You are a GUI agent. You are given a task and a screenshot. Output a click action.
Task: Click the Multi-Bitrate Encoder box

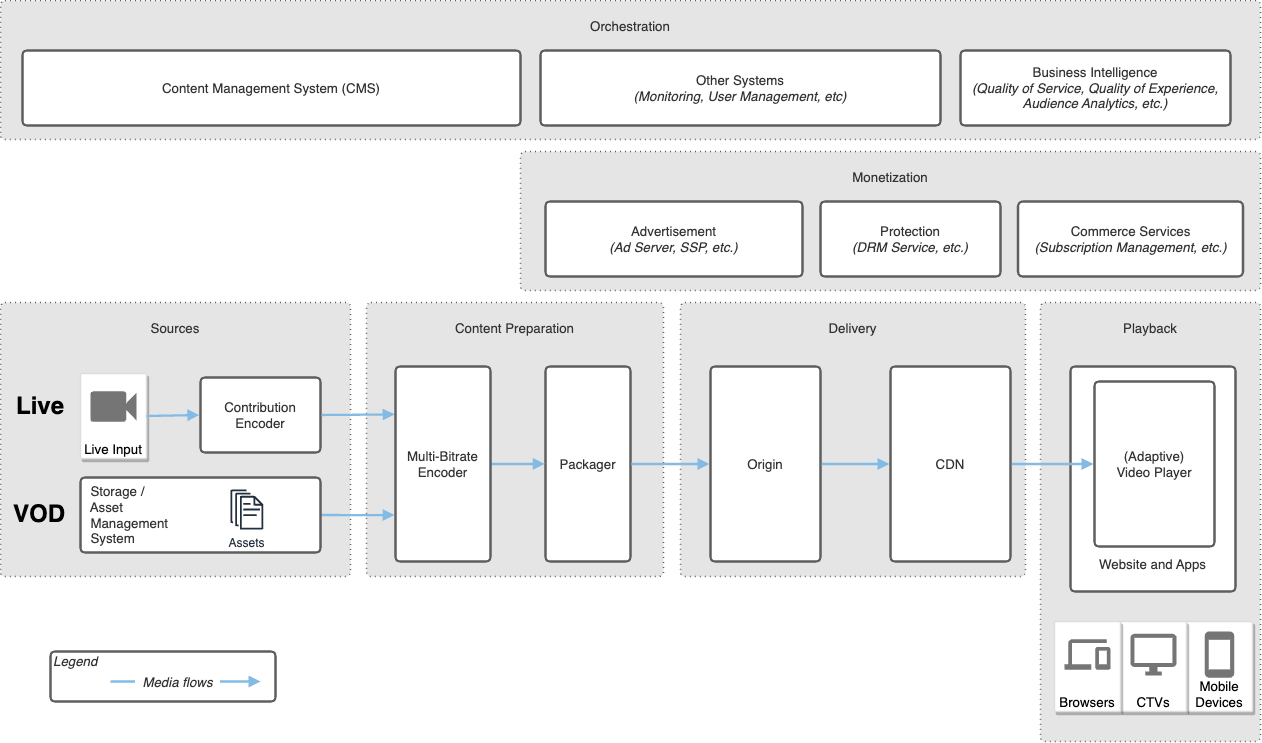(x=443, y=464)
